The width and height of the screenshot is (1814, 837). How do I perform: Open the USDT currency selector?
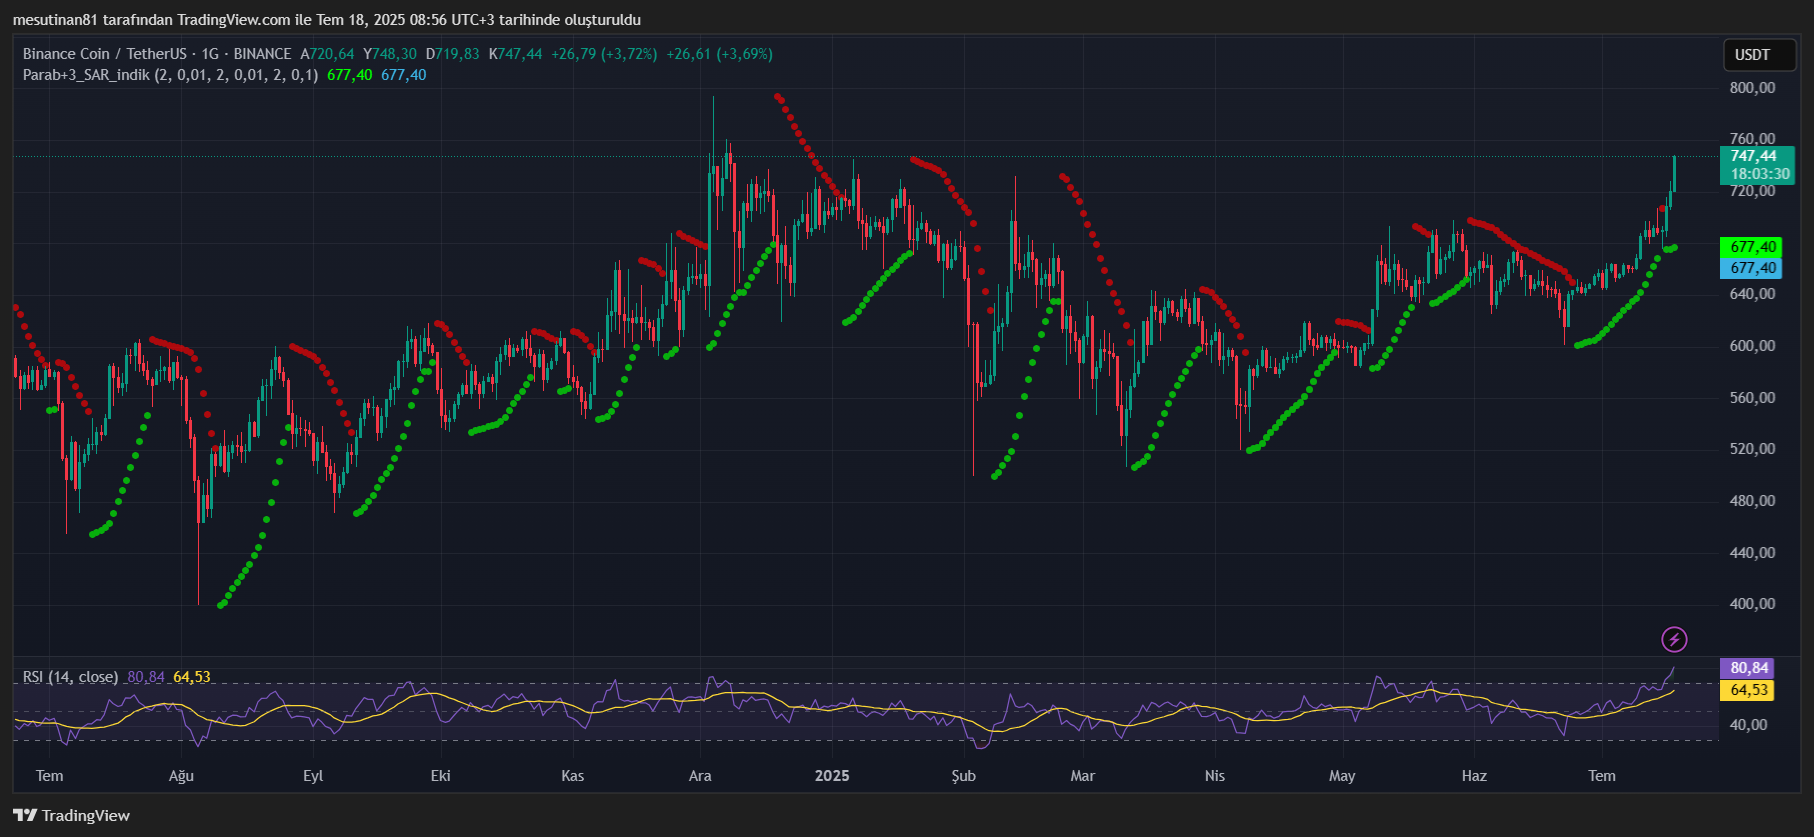pos(1759,55)
